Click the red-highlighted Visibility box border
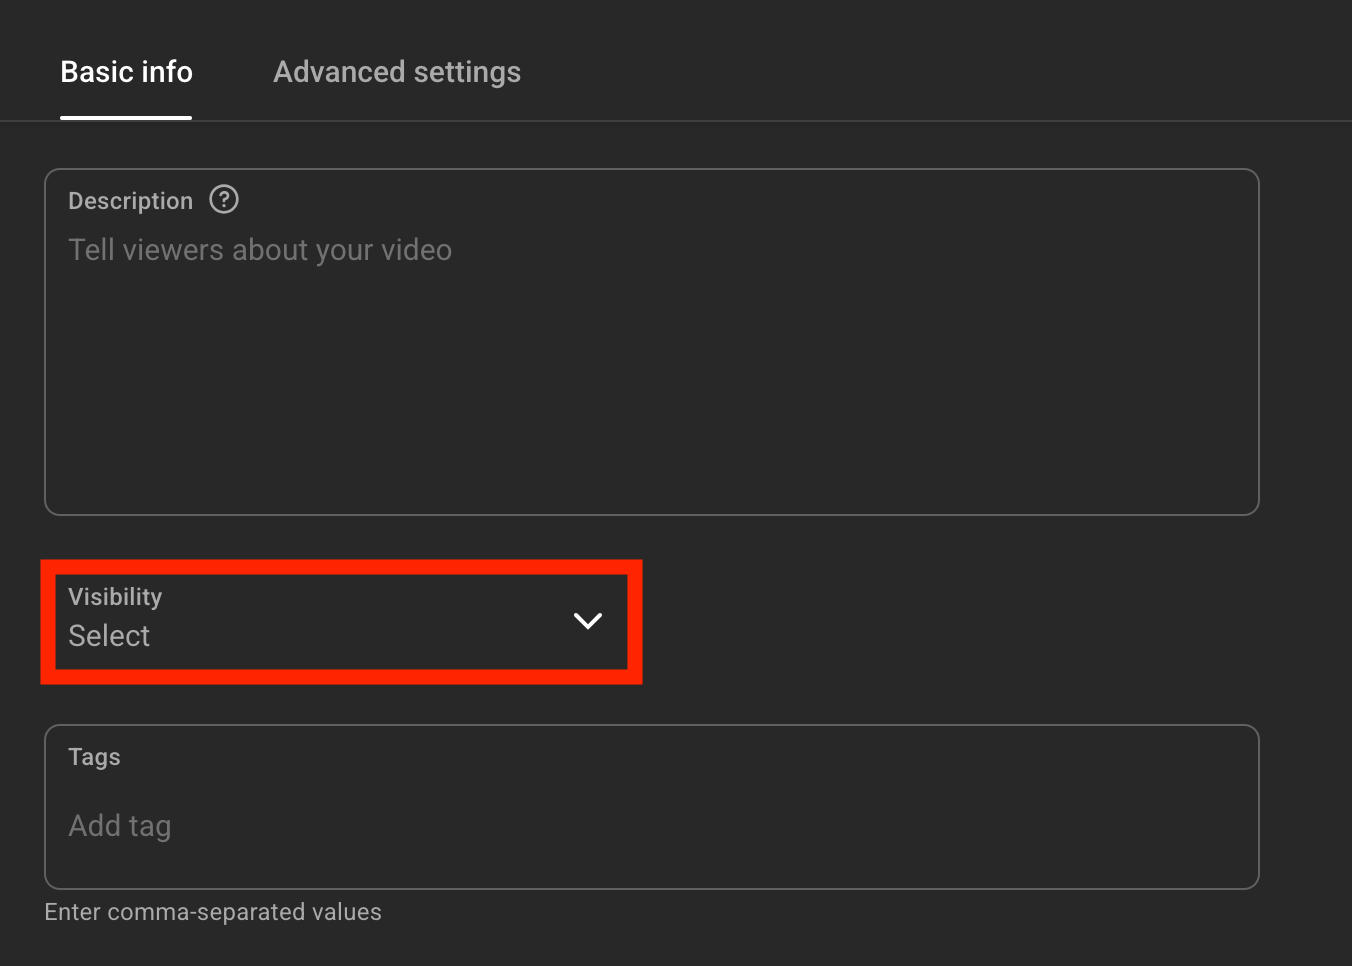The height and width of the screenshot is (966, 1352). [341, 566]
